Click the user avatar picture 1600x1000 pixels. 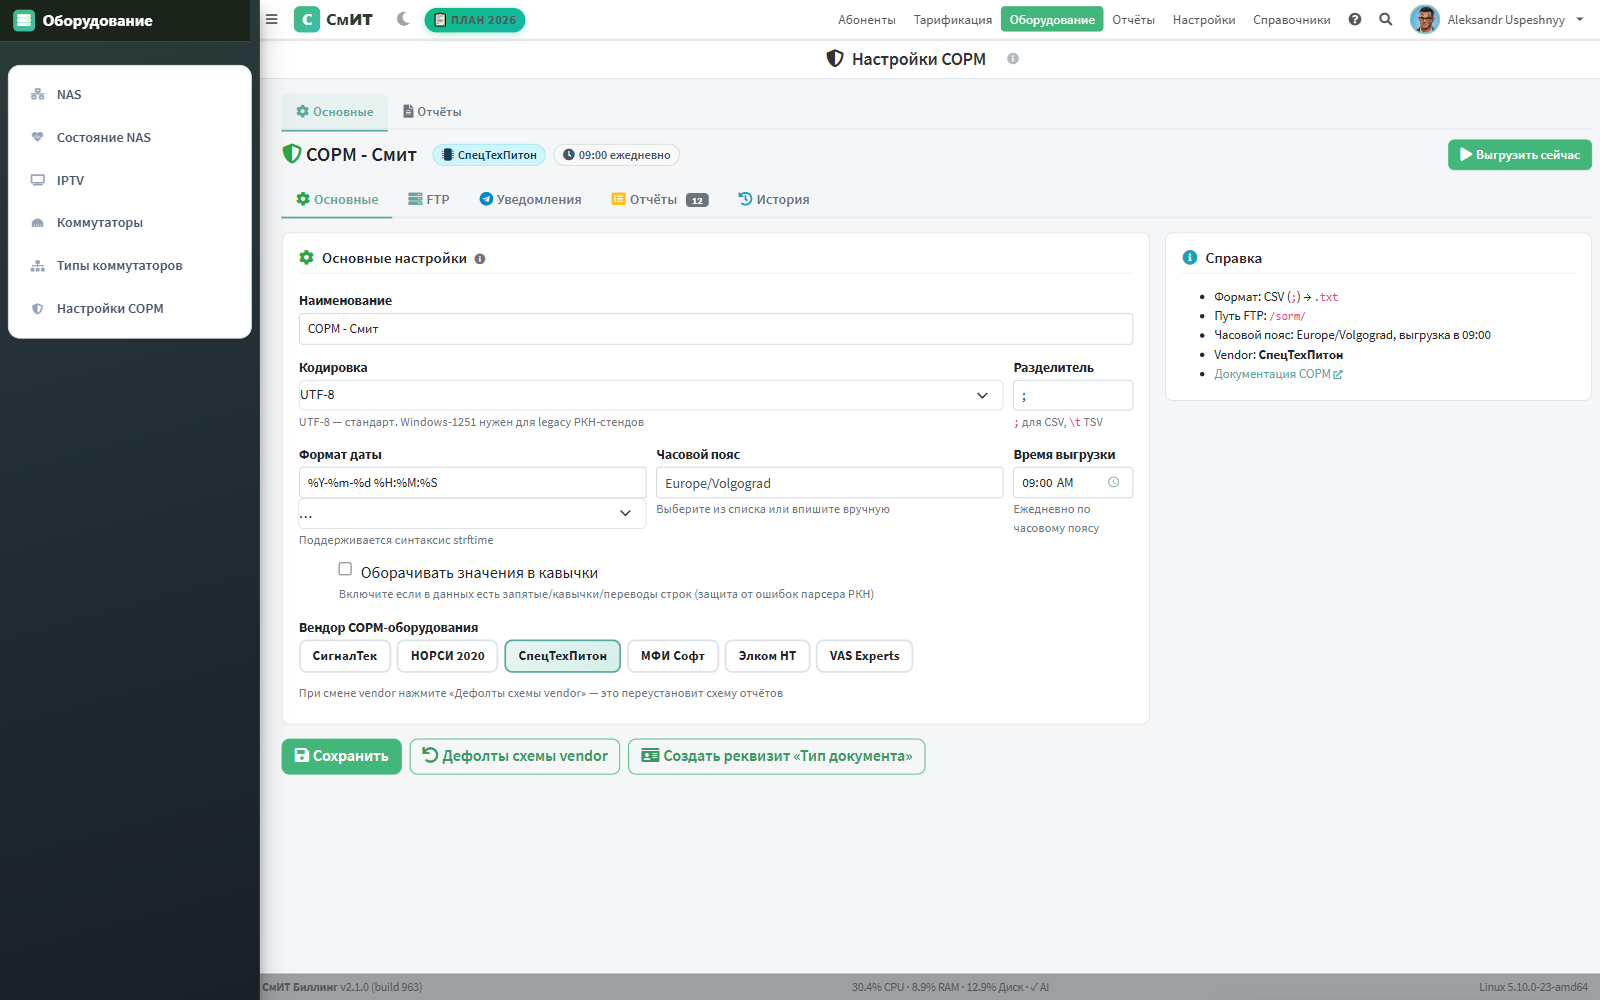point(1425,19)
